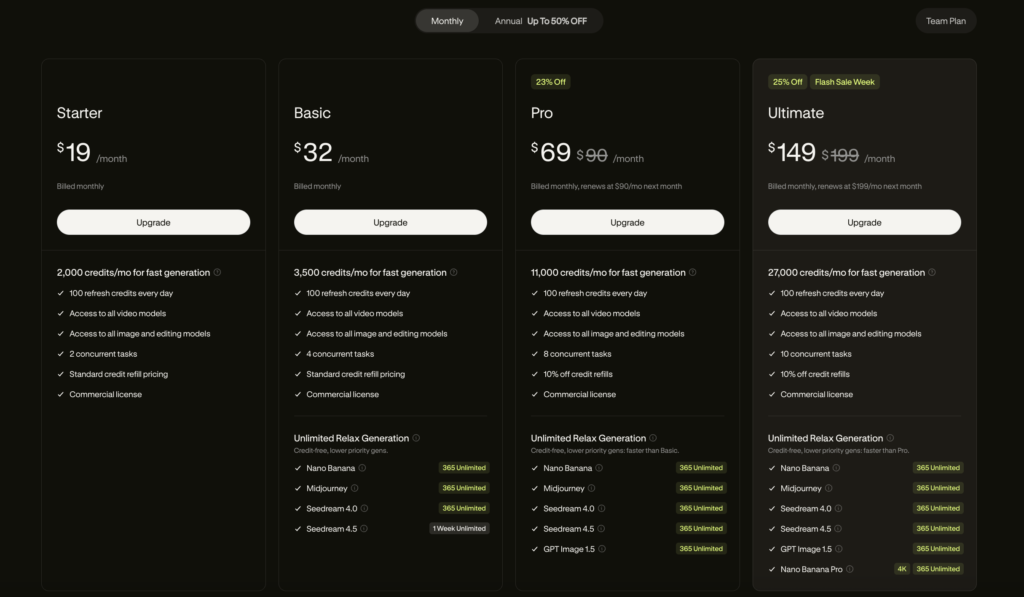Switch billing to Monthly
1024x597 pixels.
[x=447, y=21]
